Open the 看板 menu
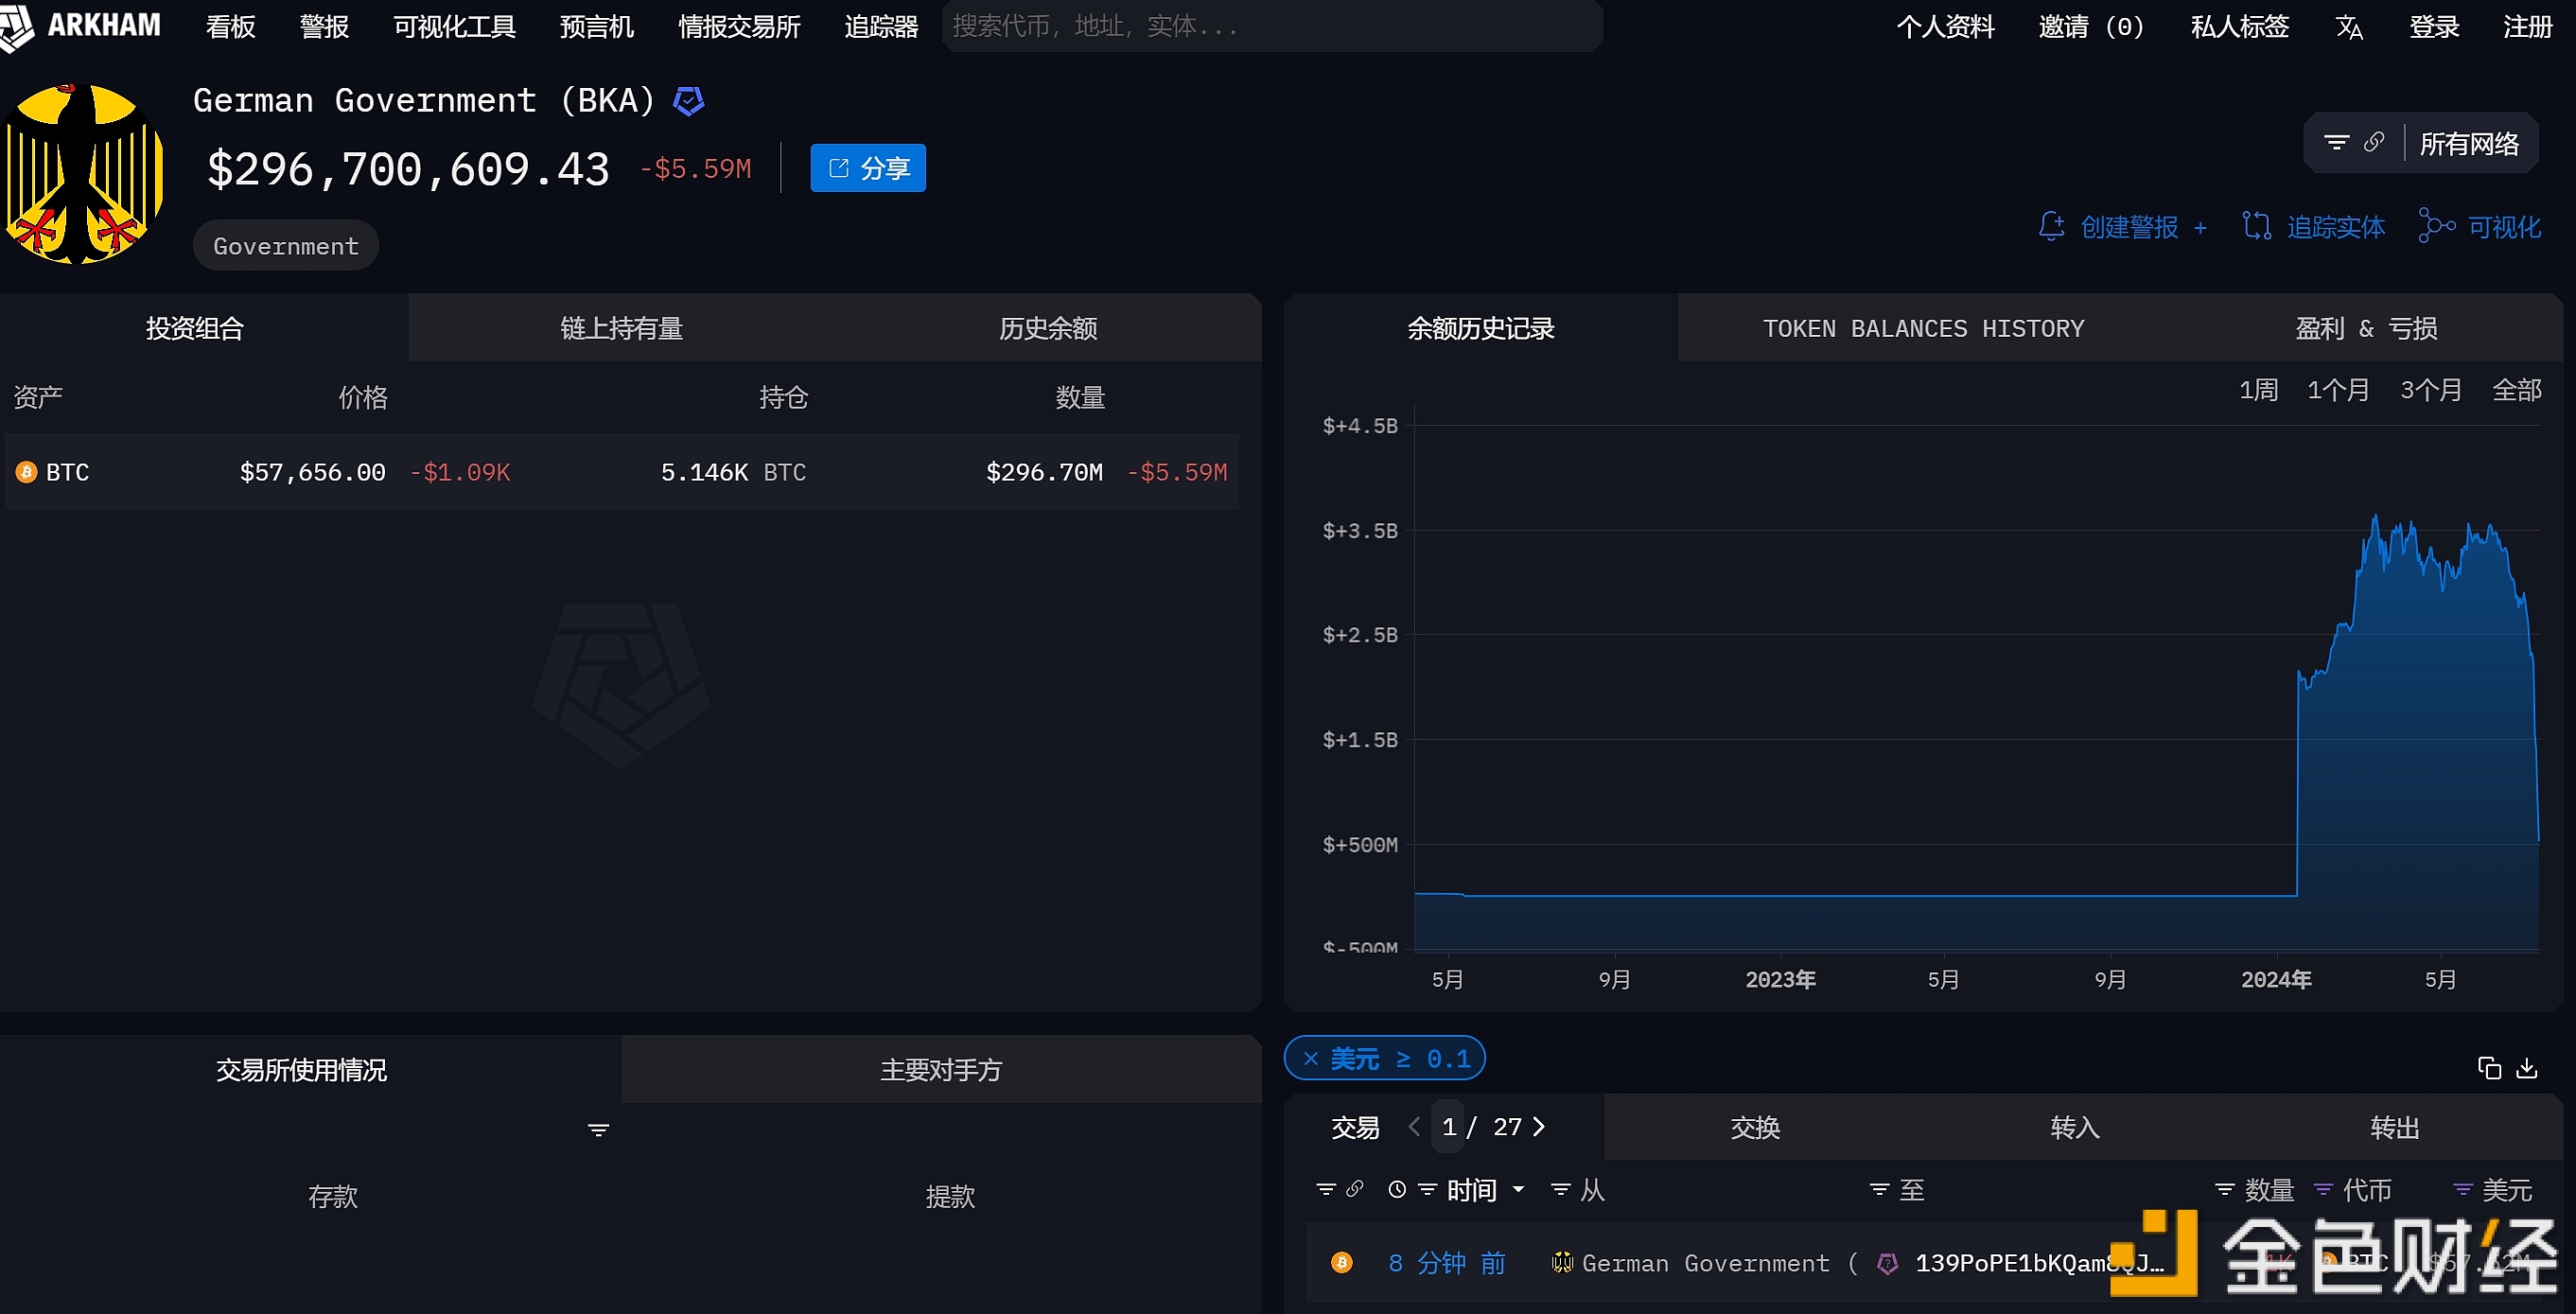Viewport: 2576px width, 1314px height. pyautogui.click(x=230, y=27)
